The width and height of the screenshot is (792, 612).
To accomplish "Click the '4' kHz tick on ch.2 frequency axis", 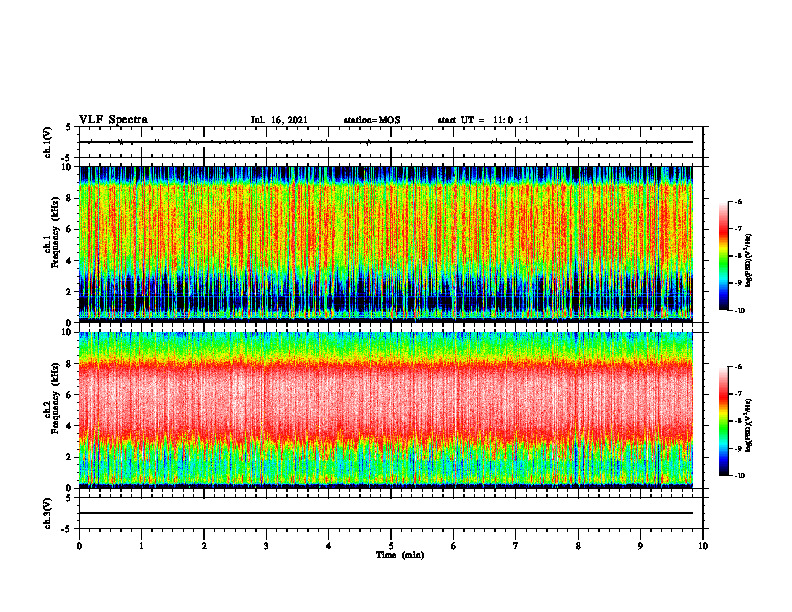I will 69,426.
